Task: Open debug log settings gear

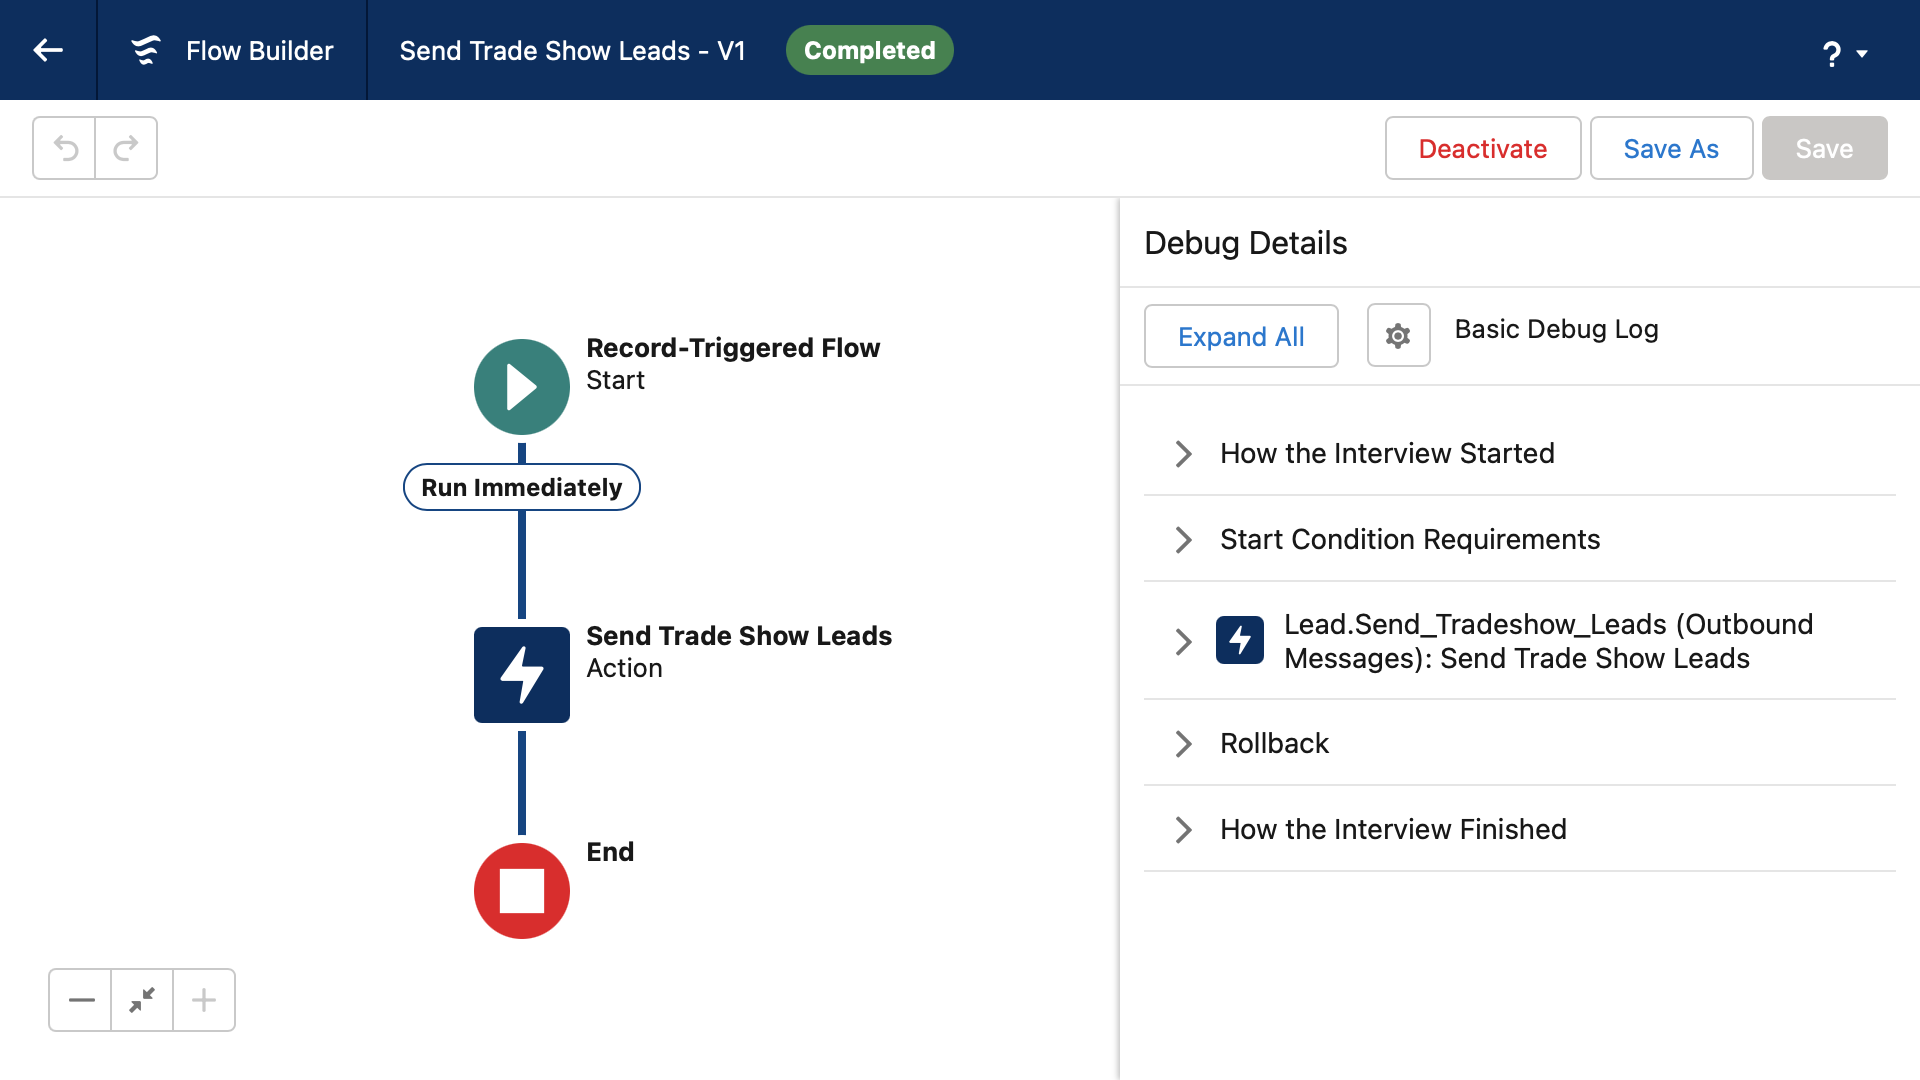Action: click(1398, 336)
